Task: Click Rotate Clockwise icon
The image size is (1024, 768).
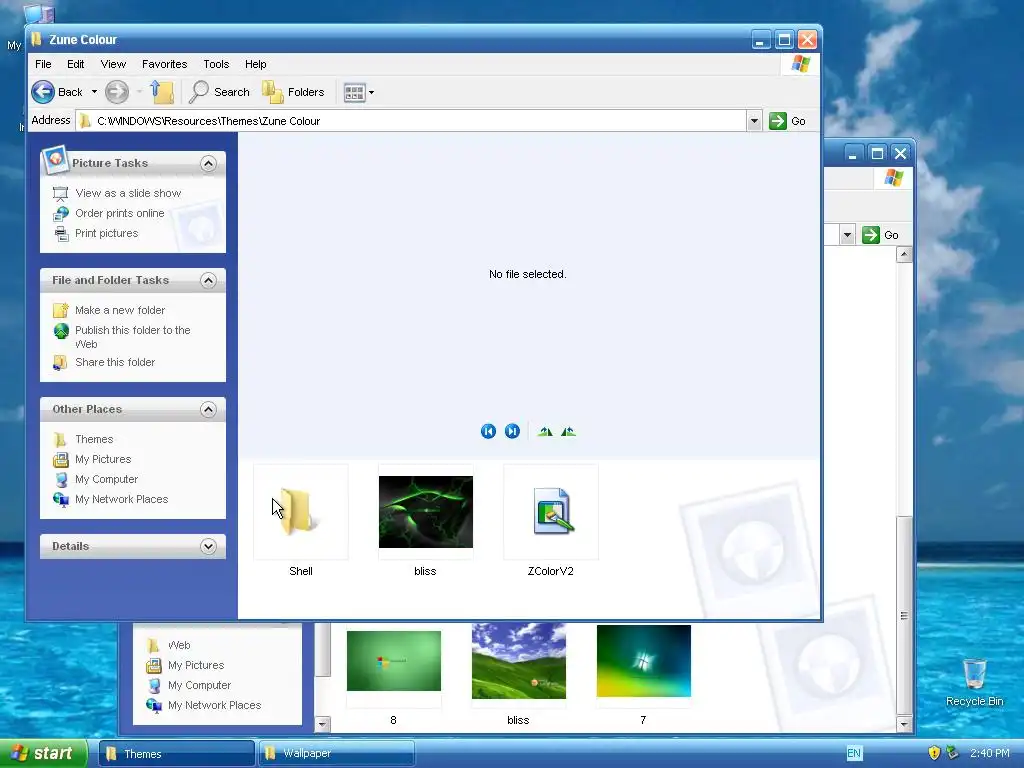Action: 545,431
